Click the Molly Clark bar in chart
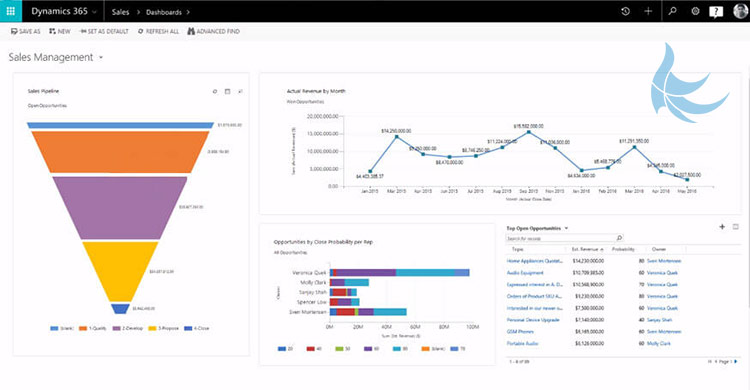 (x=349, y=282)
